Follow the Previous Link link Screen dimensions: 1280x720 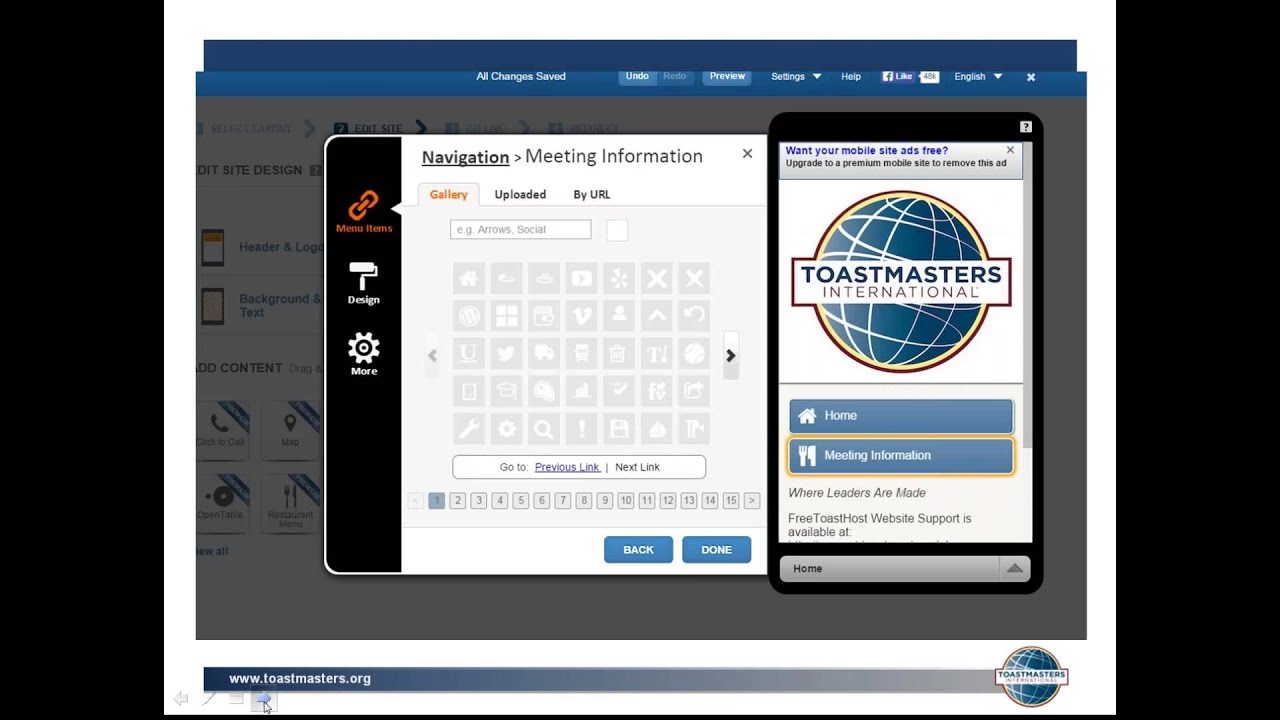pyautogui.click(x=567, y=467)
